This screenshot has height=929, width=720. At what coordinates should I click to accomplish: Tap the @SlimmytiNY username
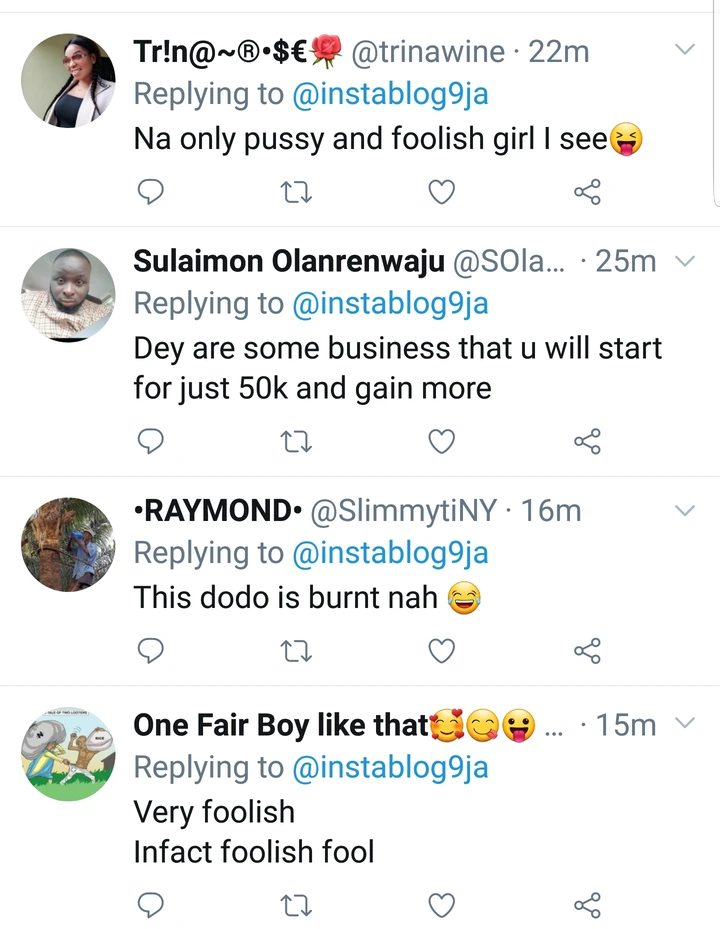tap(404, 511)
